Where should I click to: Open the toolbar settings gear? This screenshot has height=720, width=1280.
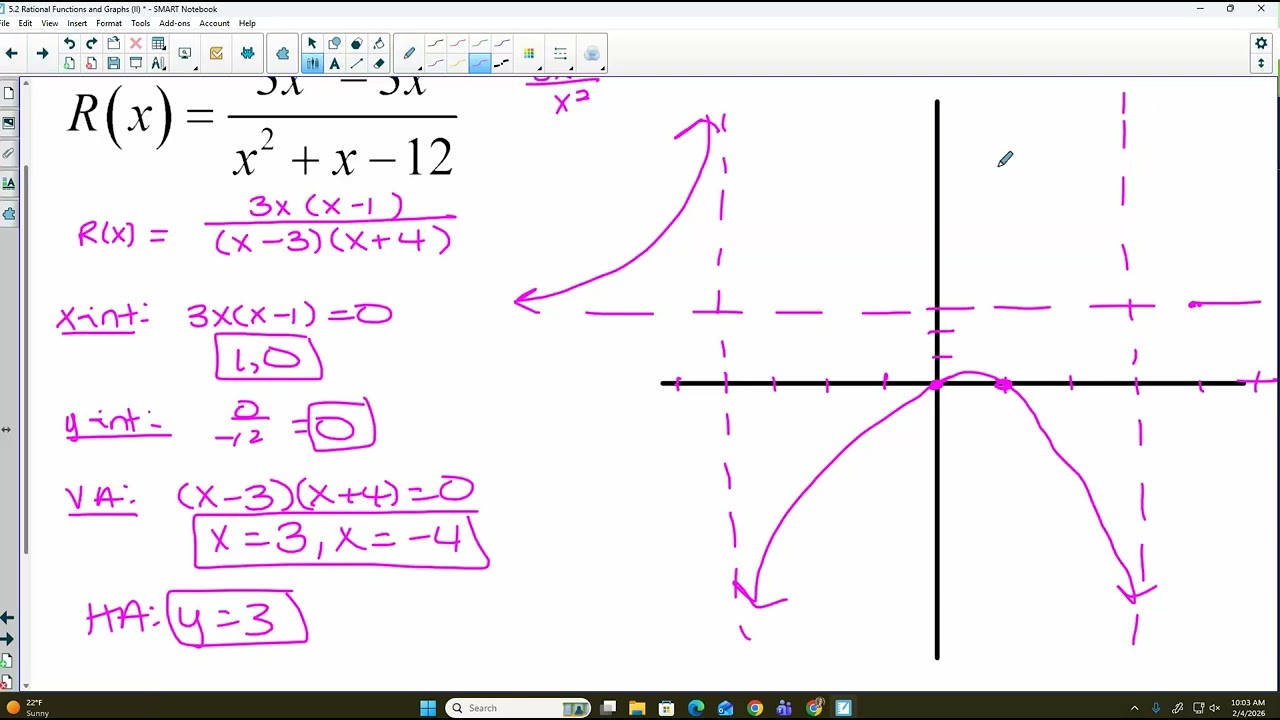[1261, 44]
